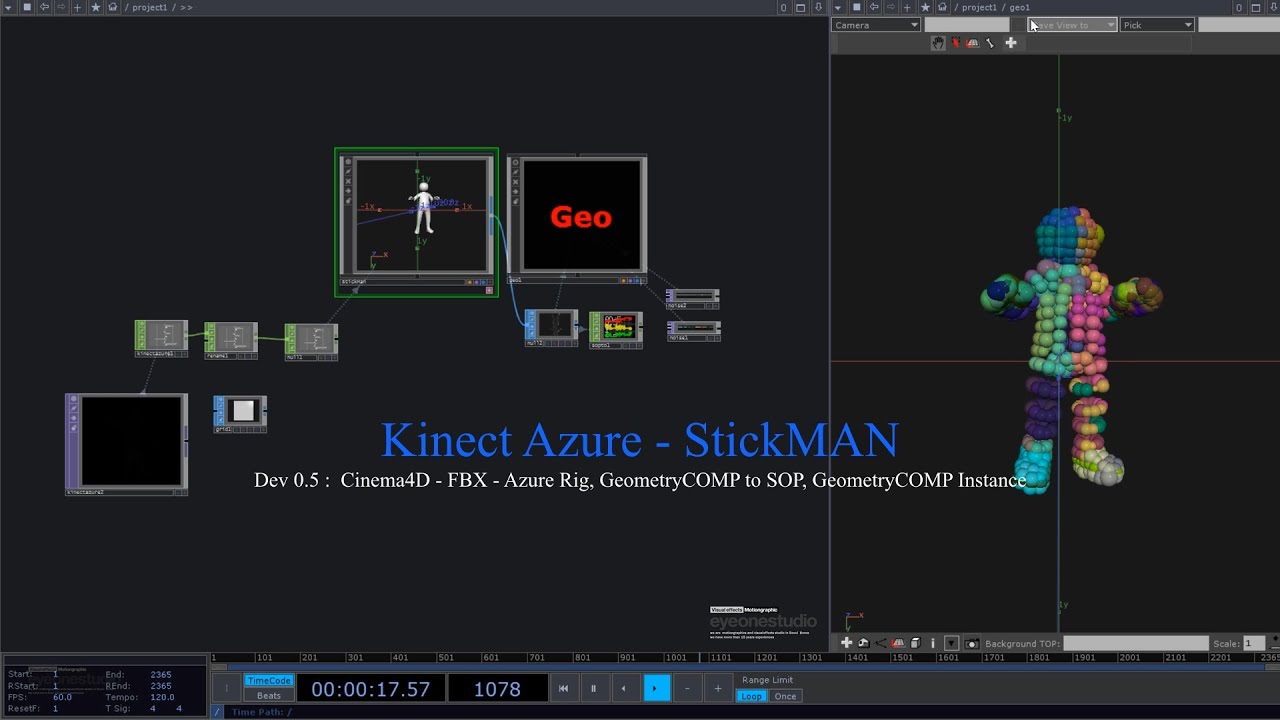Click the highlighted play forward button
The height and width of the screenshot is (720, 1280).
coord(656,688)
